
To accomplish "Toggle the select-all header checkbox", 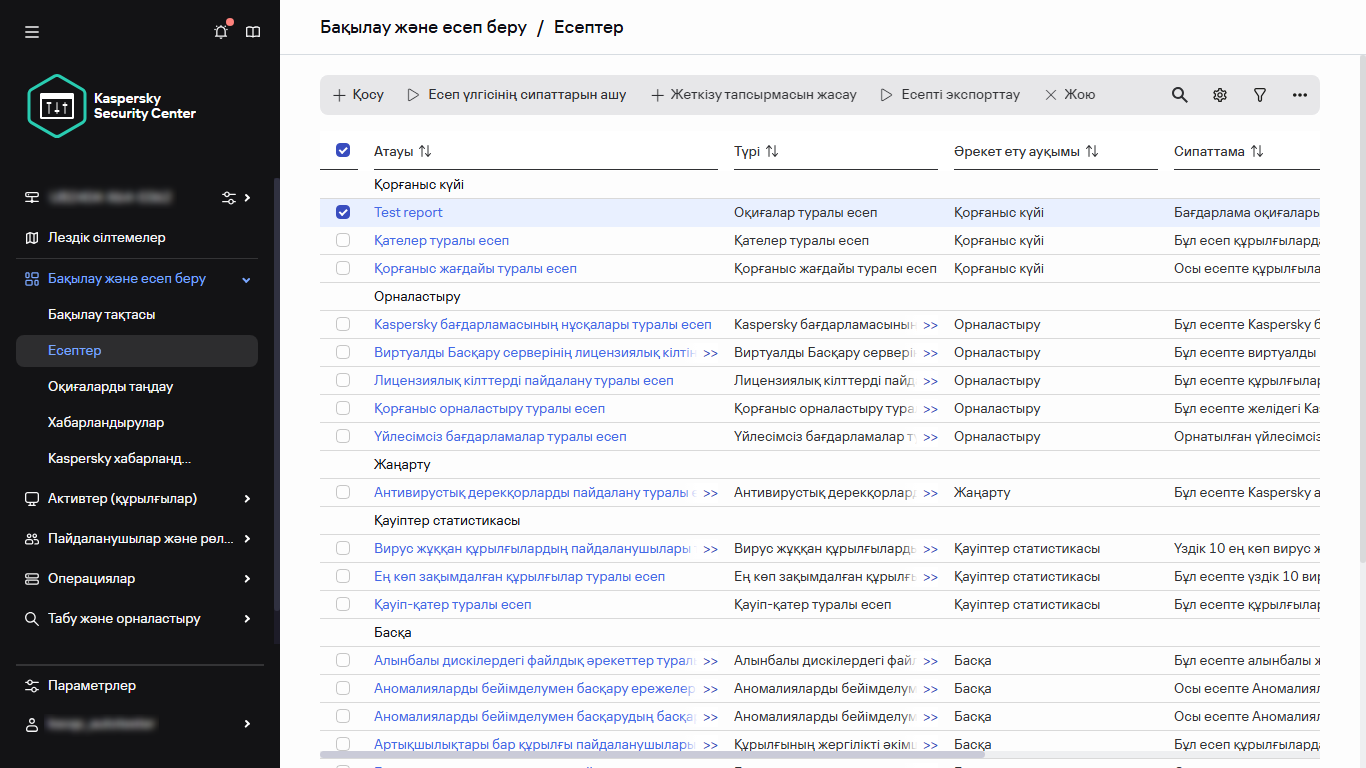I will [343, 150].
